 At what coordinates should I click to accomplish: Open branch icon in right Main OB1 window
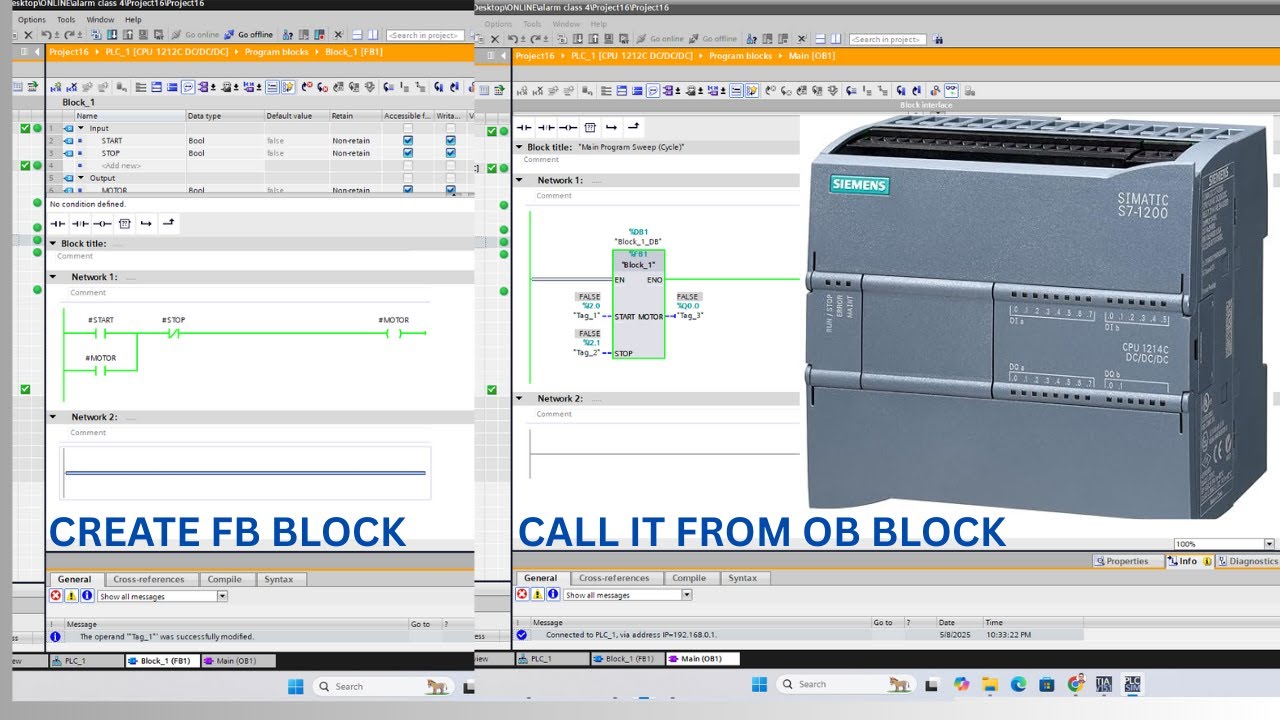[x=612, y=127]
